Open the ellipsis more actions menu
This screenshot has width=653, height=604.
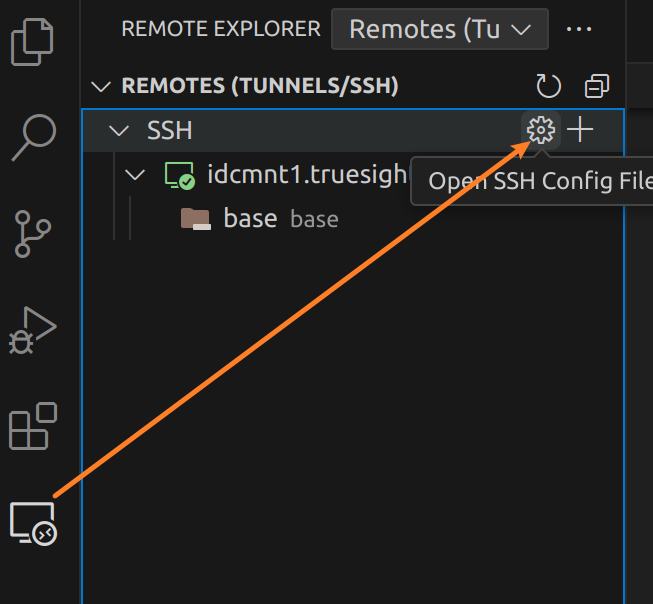click(x=579, y=29)
